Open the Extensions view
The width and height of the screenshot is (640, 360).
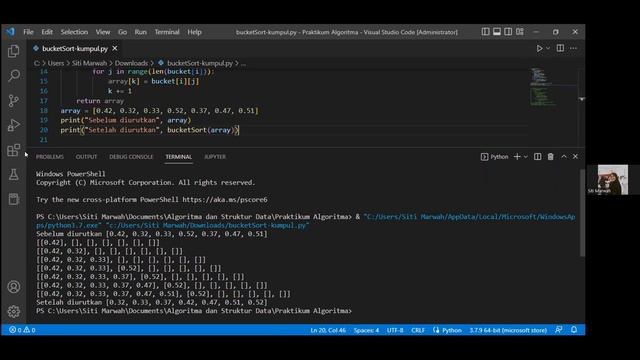13,150
